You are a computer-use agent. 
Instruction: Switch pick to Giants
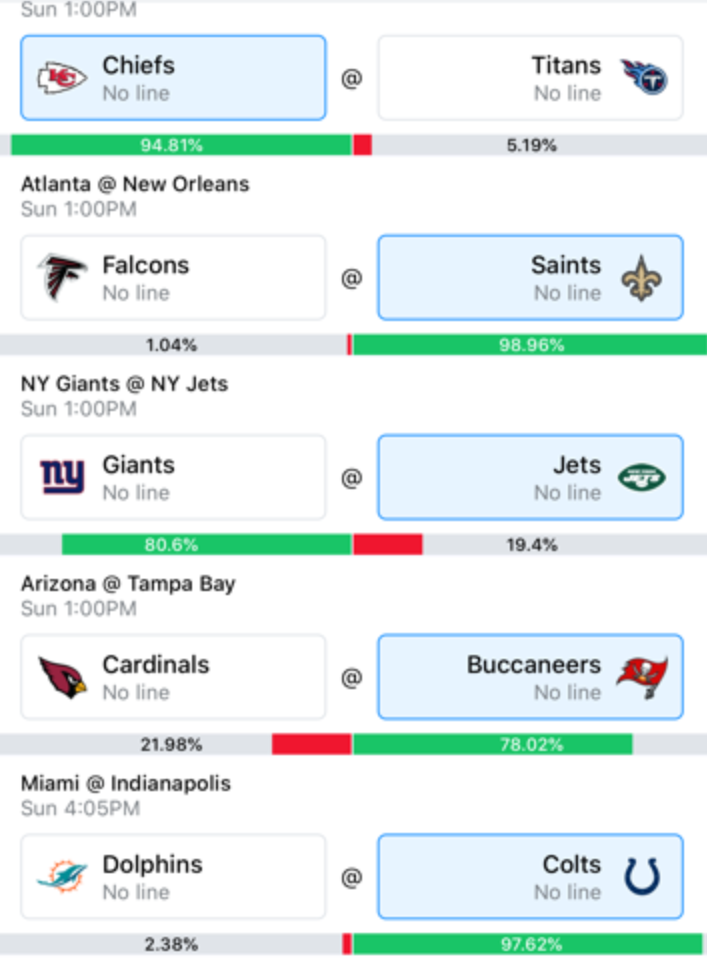click(x=173, y=477)
